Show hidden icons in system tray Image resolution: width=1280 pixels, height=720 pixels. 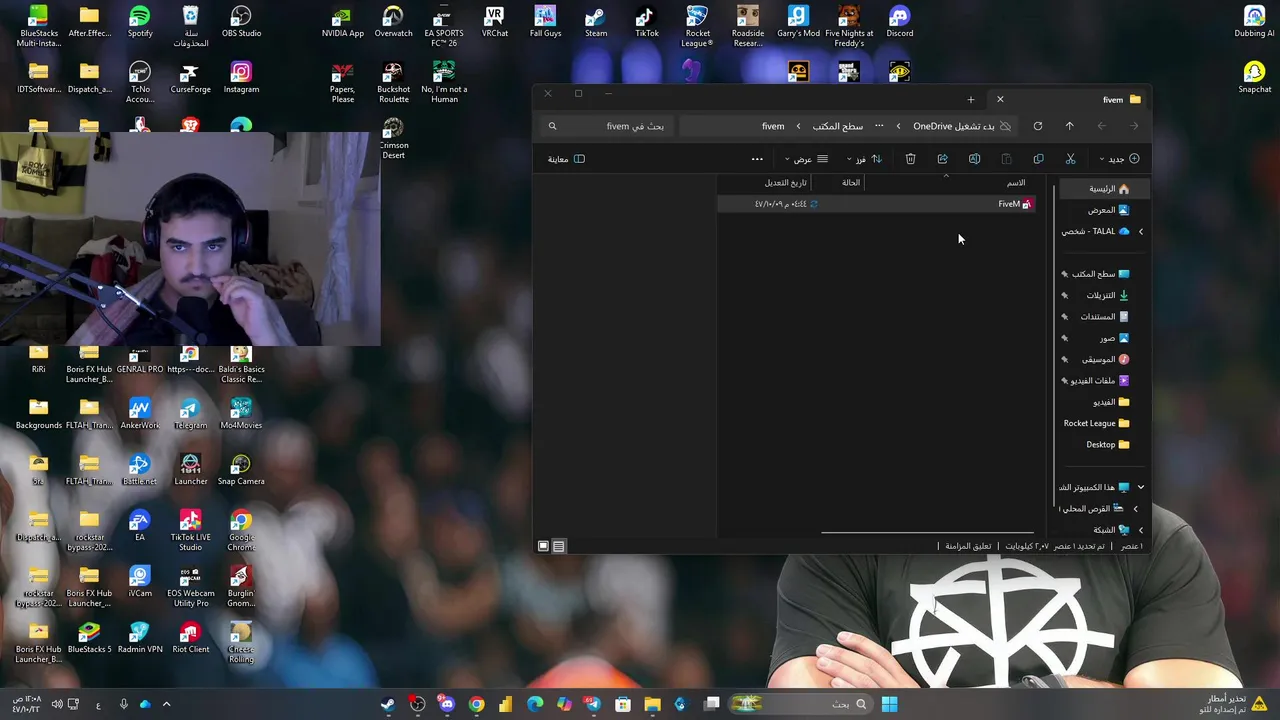(x=166, y=704)
